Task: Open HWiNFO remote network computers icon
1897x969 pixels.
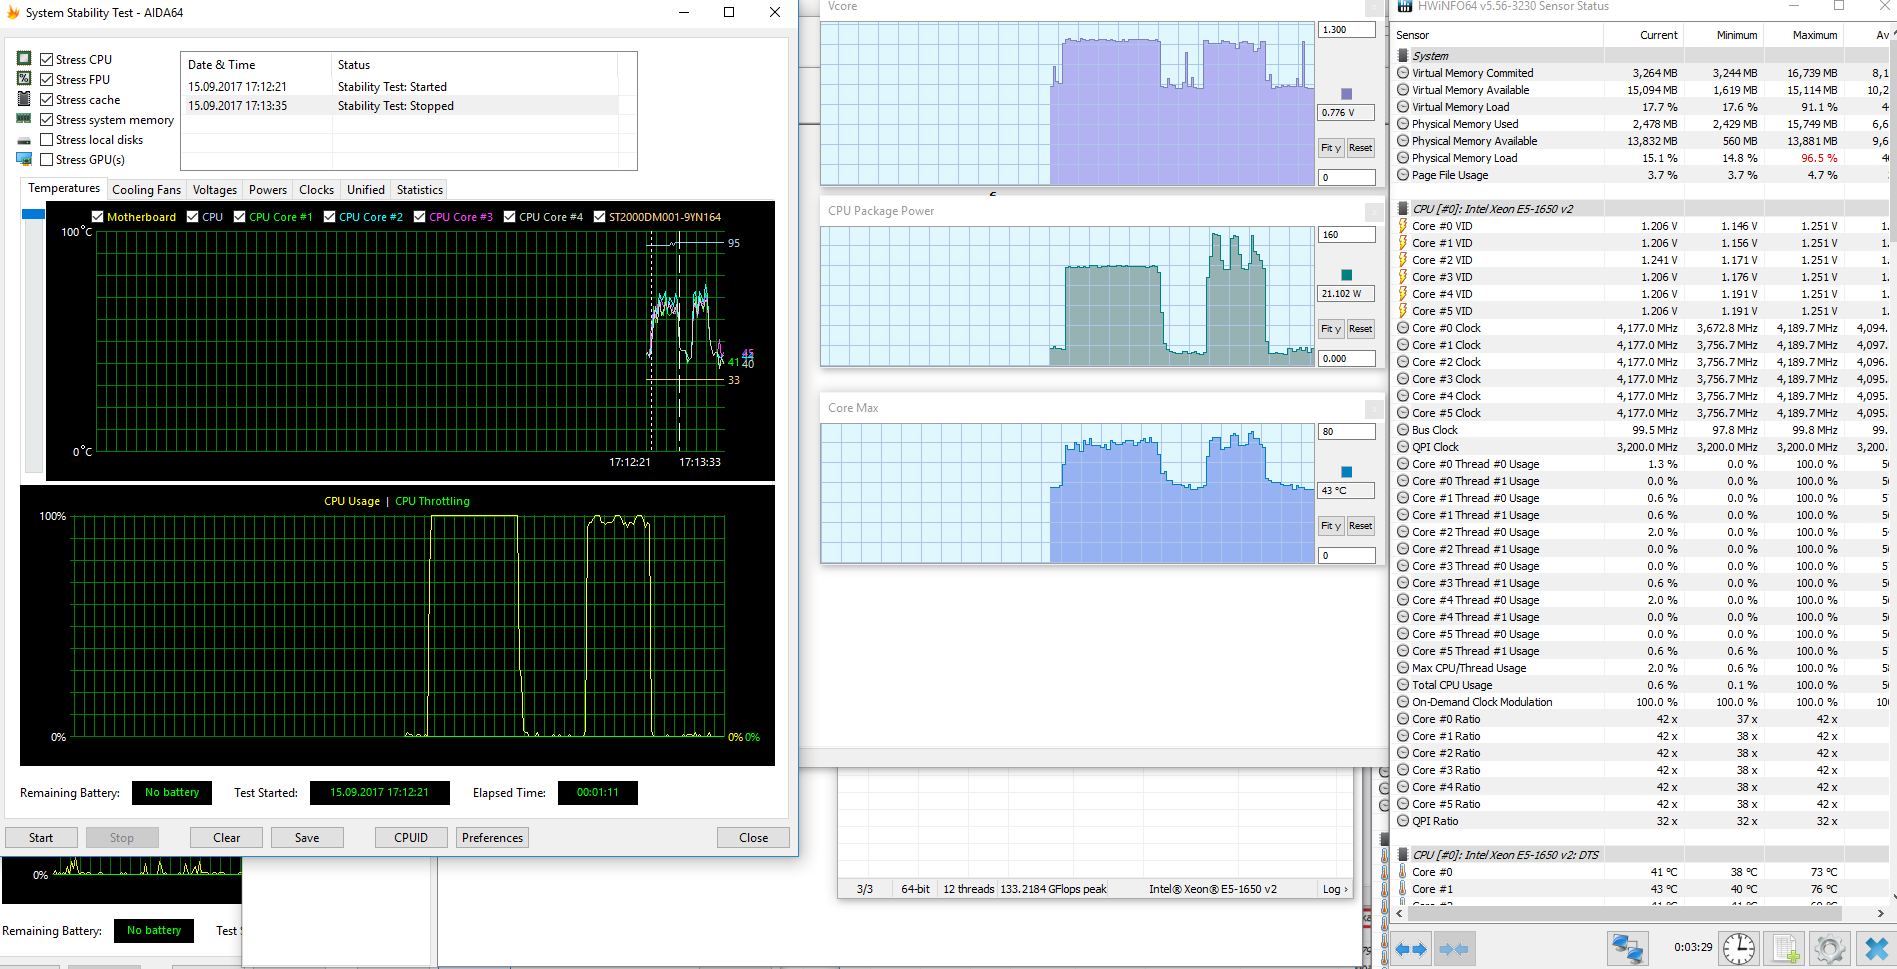Action: click(1627, 948)
